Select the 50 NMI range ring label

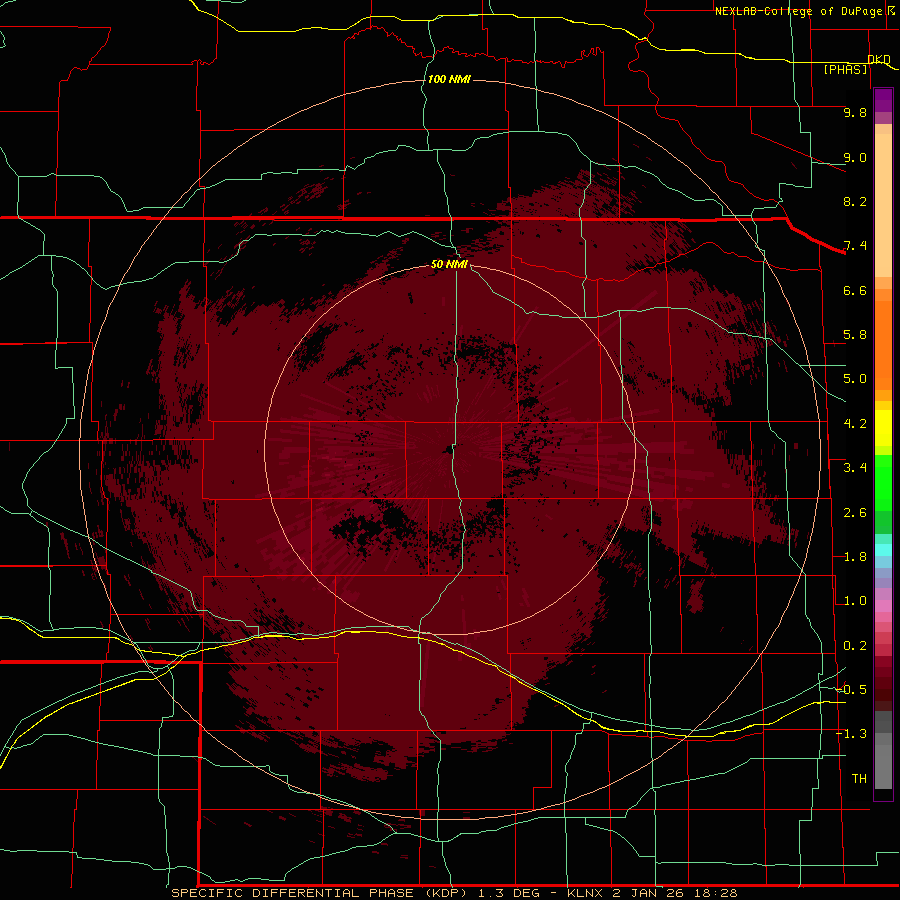(x=449, y=264)
